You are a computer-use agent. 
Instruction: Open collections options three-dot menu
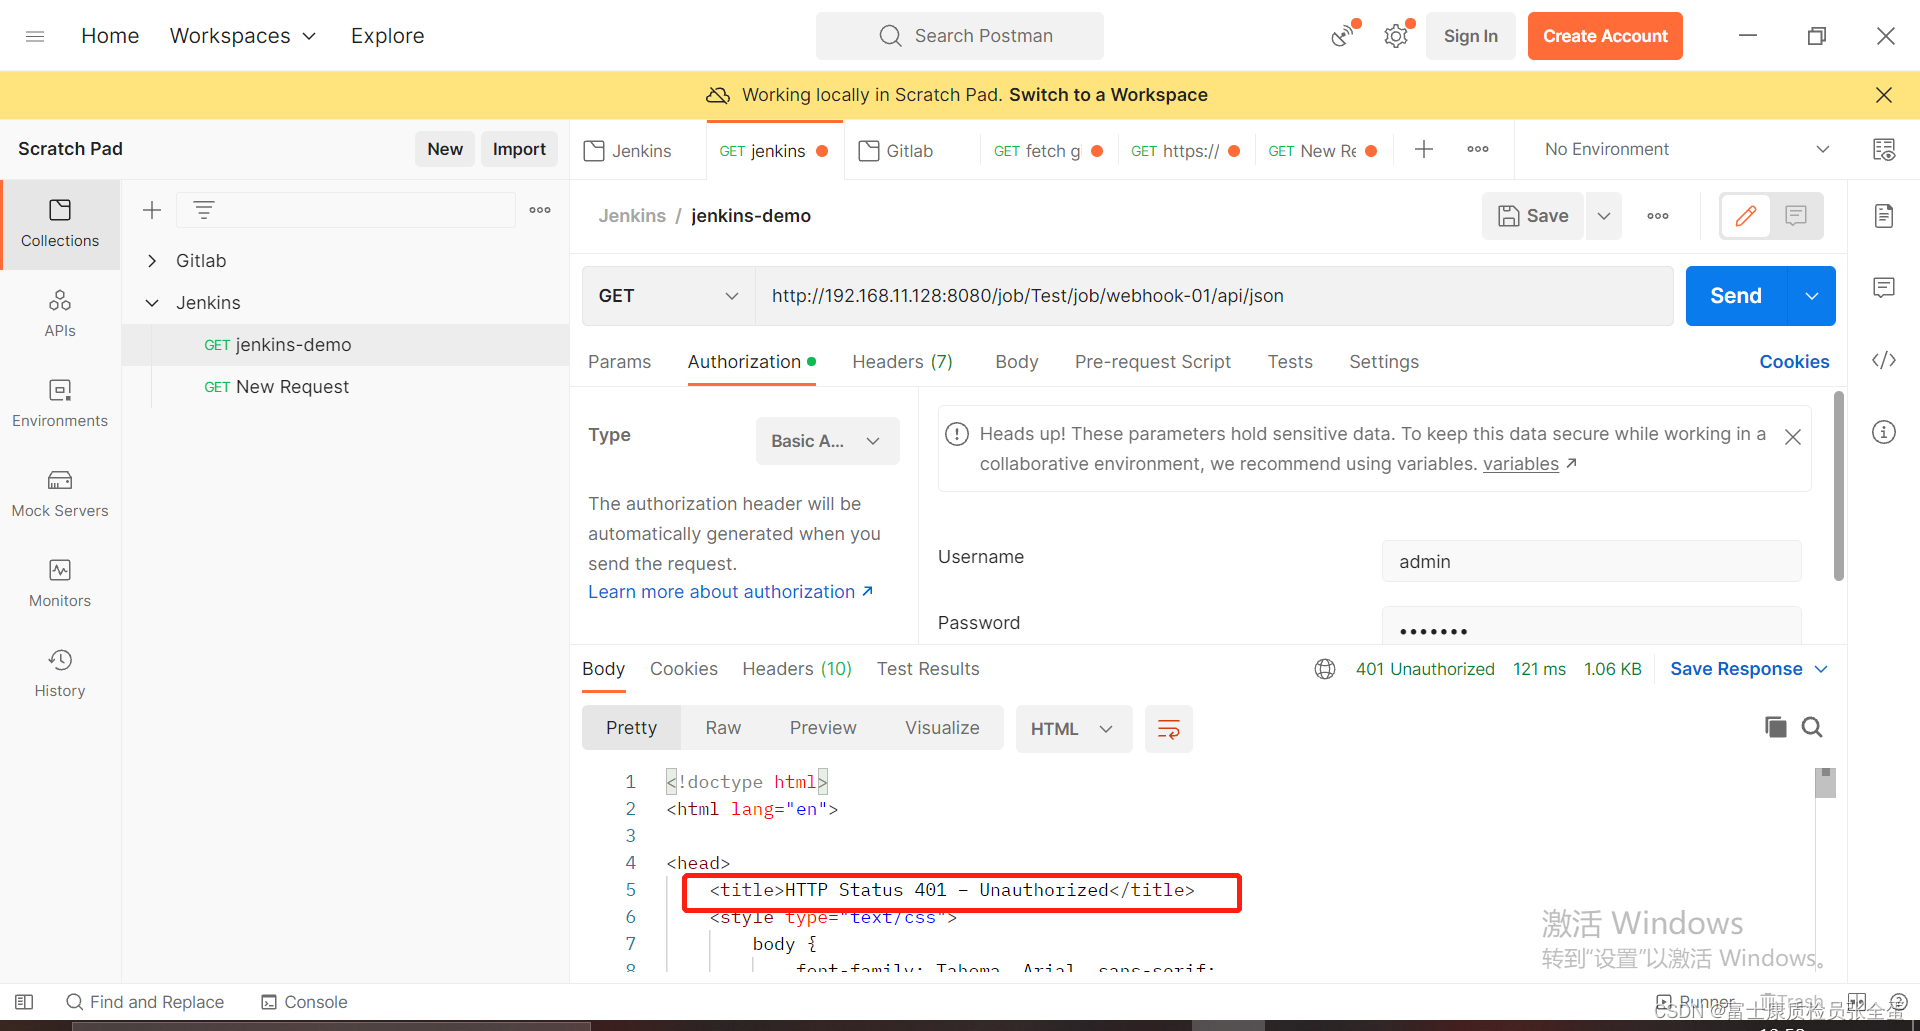pyautogui.click(x=540, y=210)
